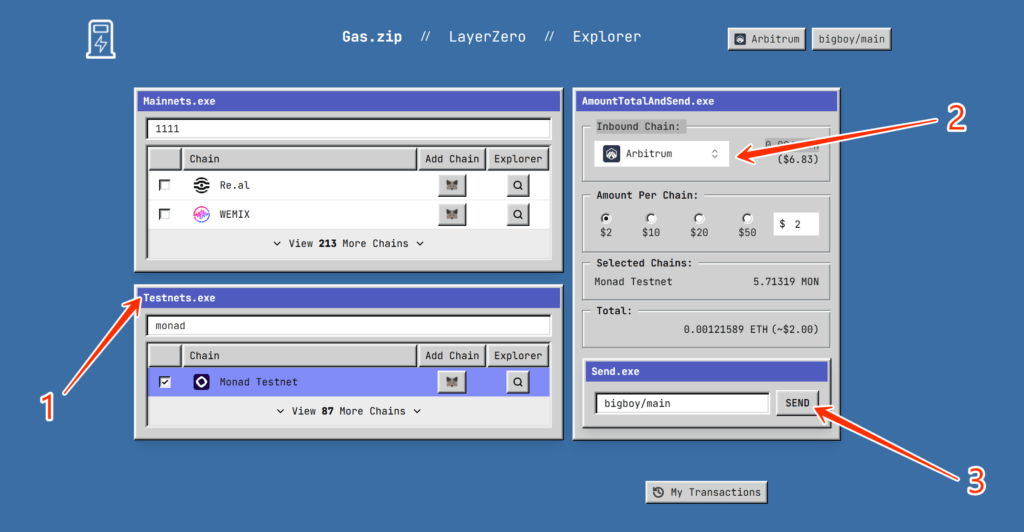Open the Inbound Chain Arbitrum dropdown
1024x532 pixels.
tap(662, 153)
